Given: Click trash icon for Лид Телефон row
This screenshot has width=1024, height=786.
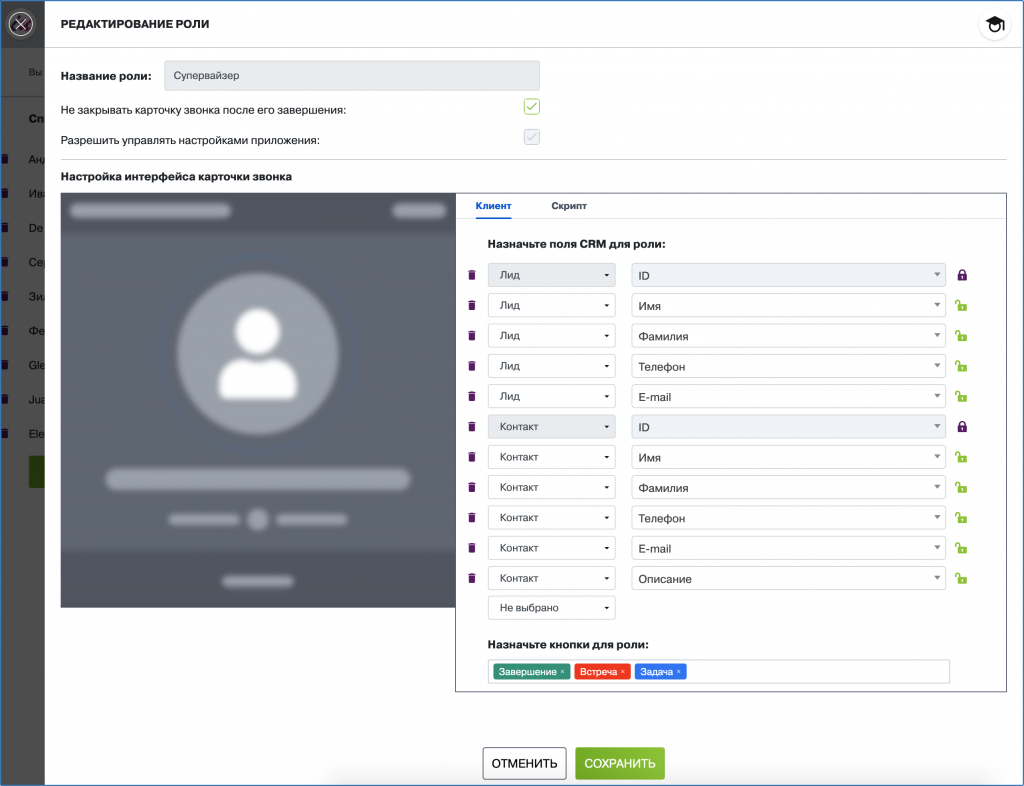Looking at the screenshot, I should pyautogui.click(x=472, y=367).
